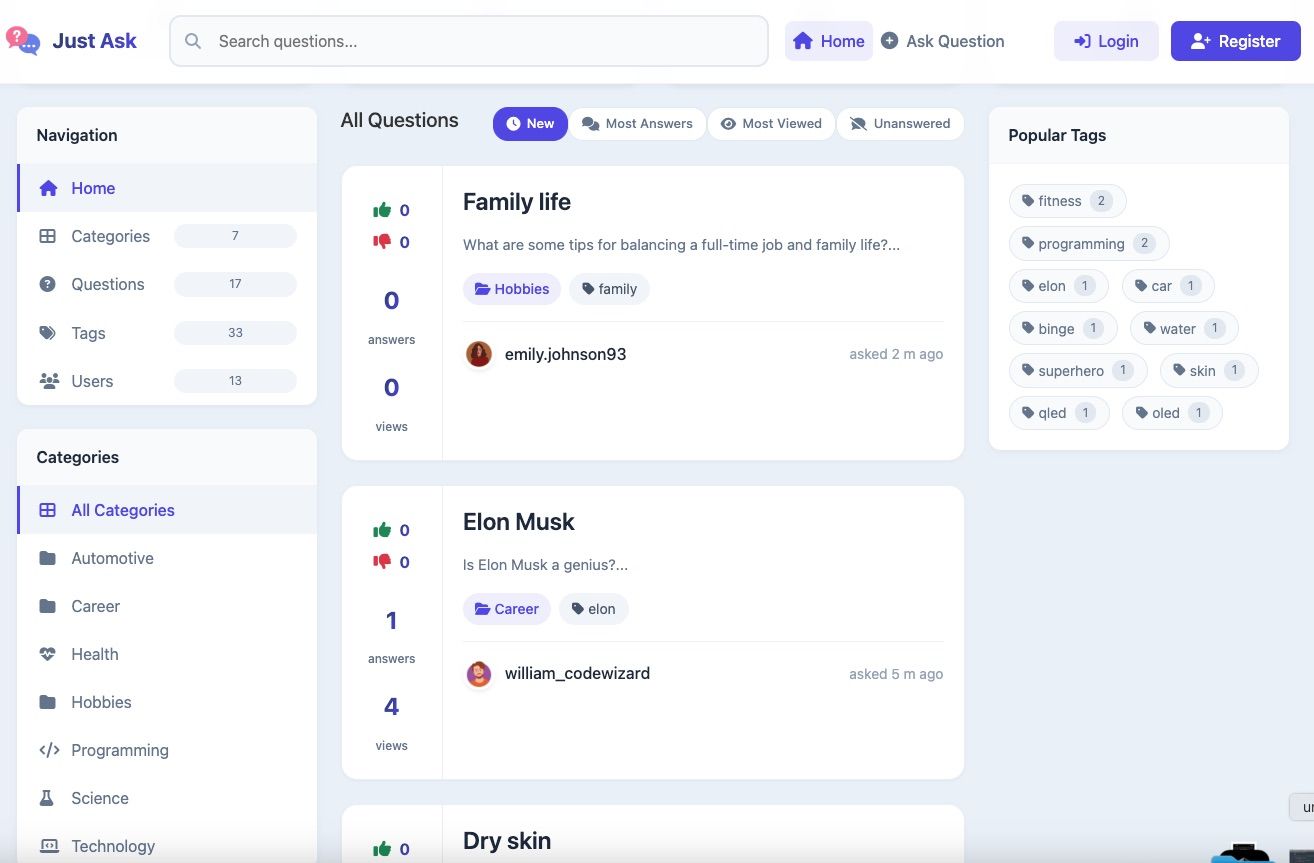1314x863 pixels.
Task: Click the Categories count badge 7
Action: click(235, 236)
